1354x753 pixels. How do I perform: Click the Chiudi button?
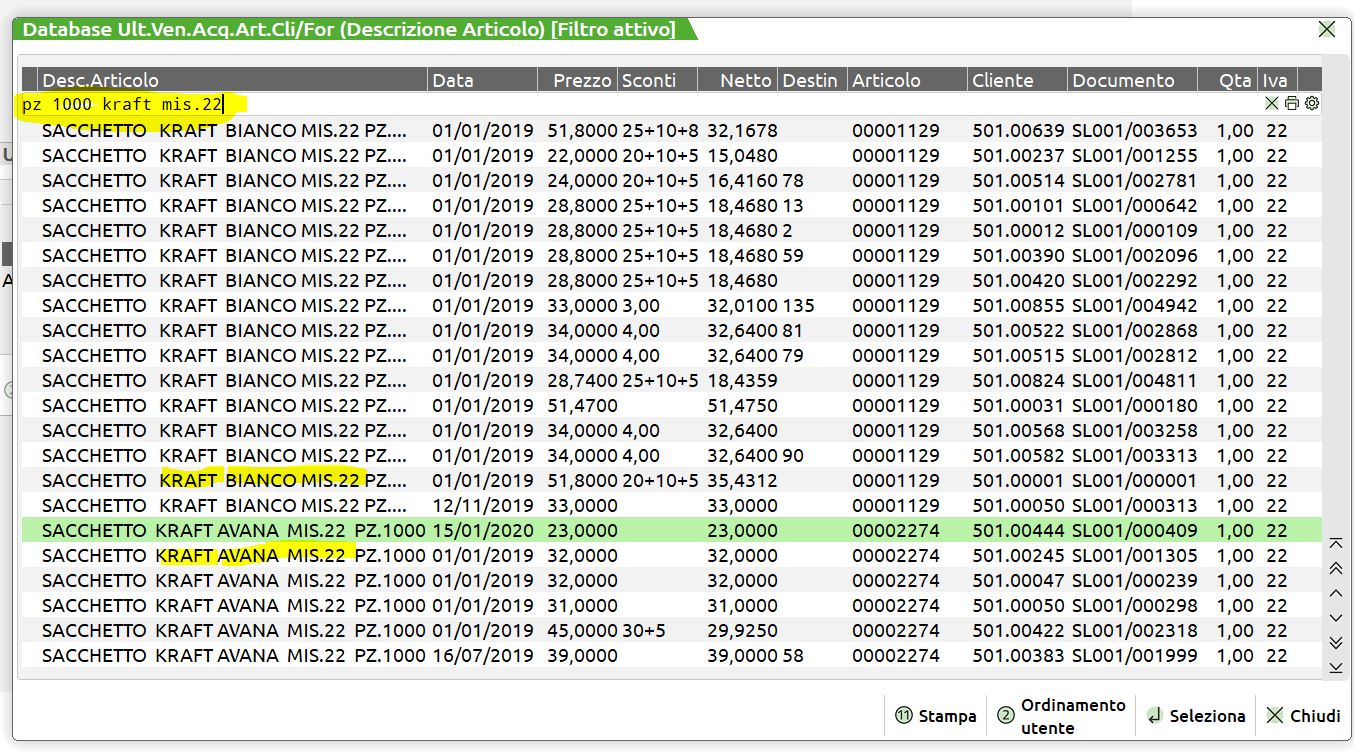click(x=1303, y=716)
